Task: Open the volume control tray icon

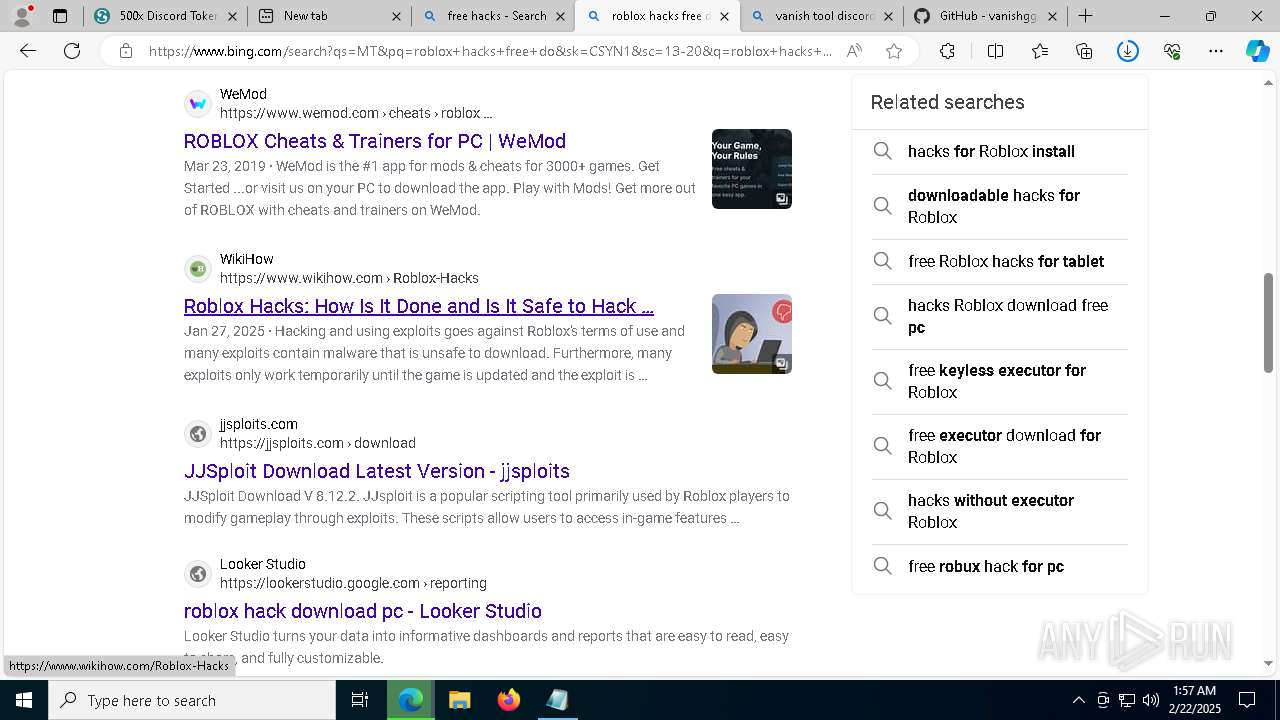Action: click(1151, 700)
